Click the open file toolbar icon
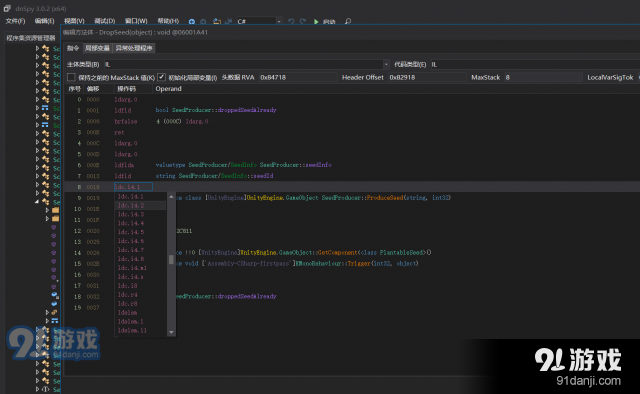 coord(217,21)
